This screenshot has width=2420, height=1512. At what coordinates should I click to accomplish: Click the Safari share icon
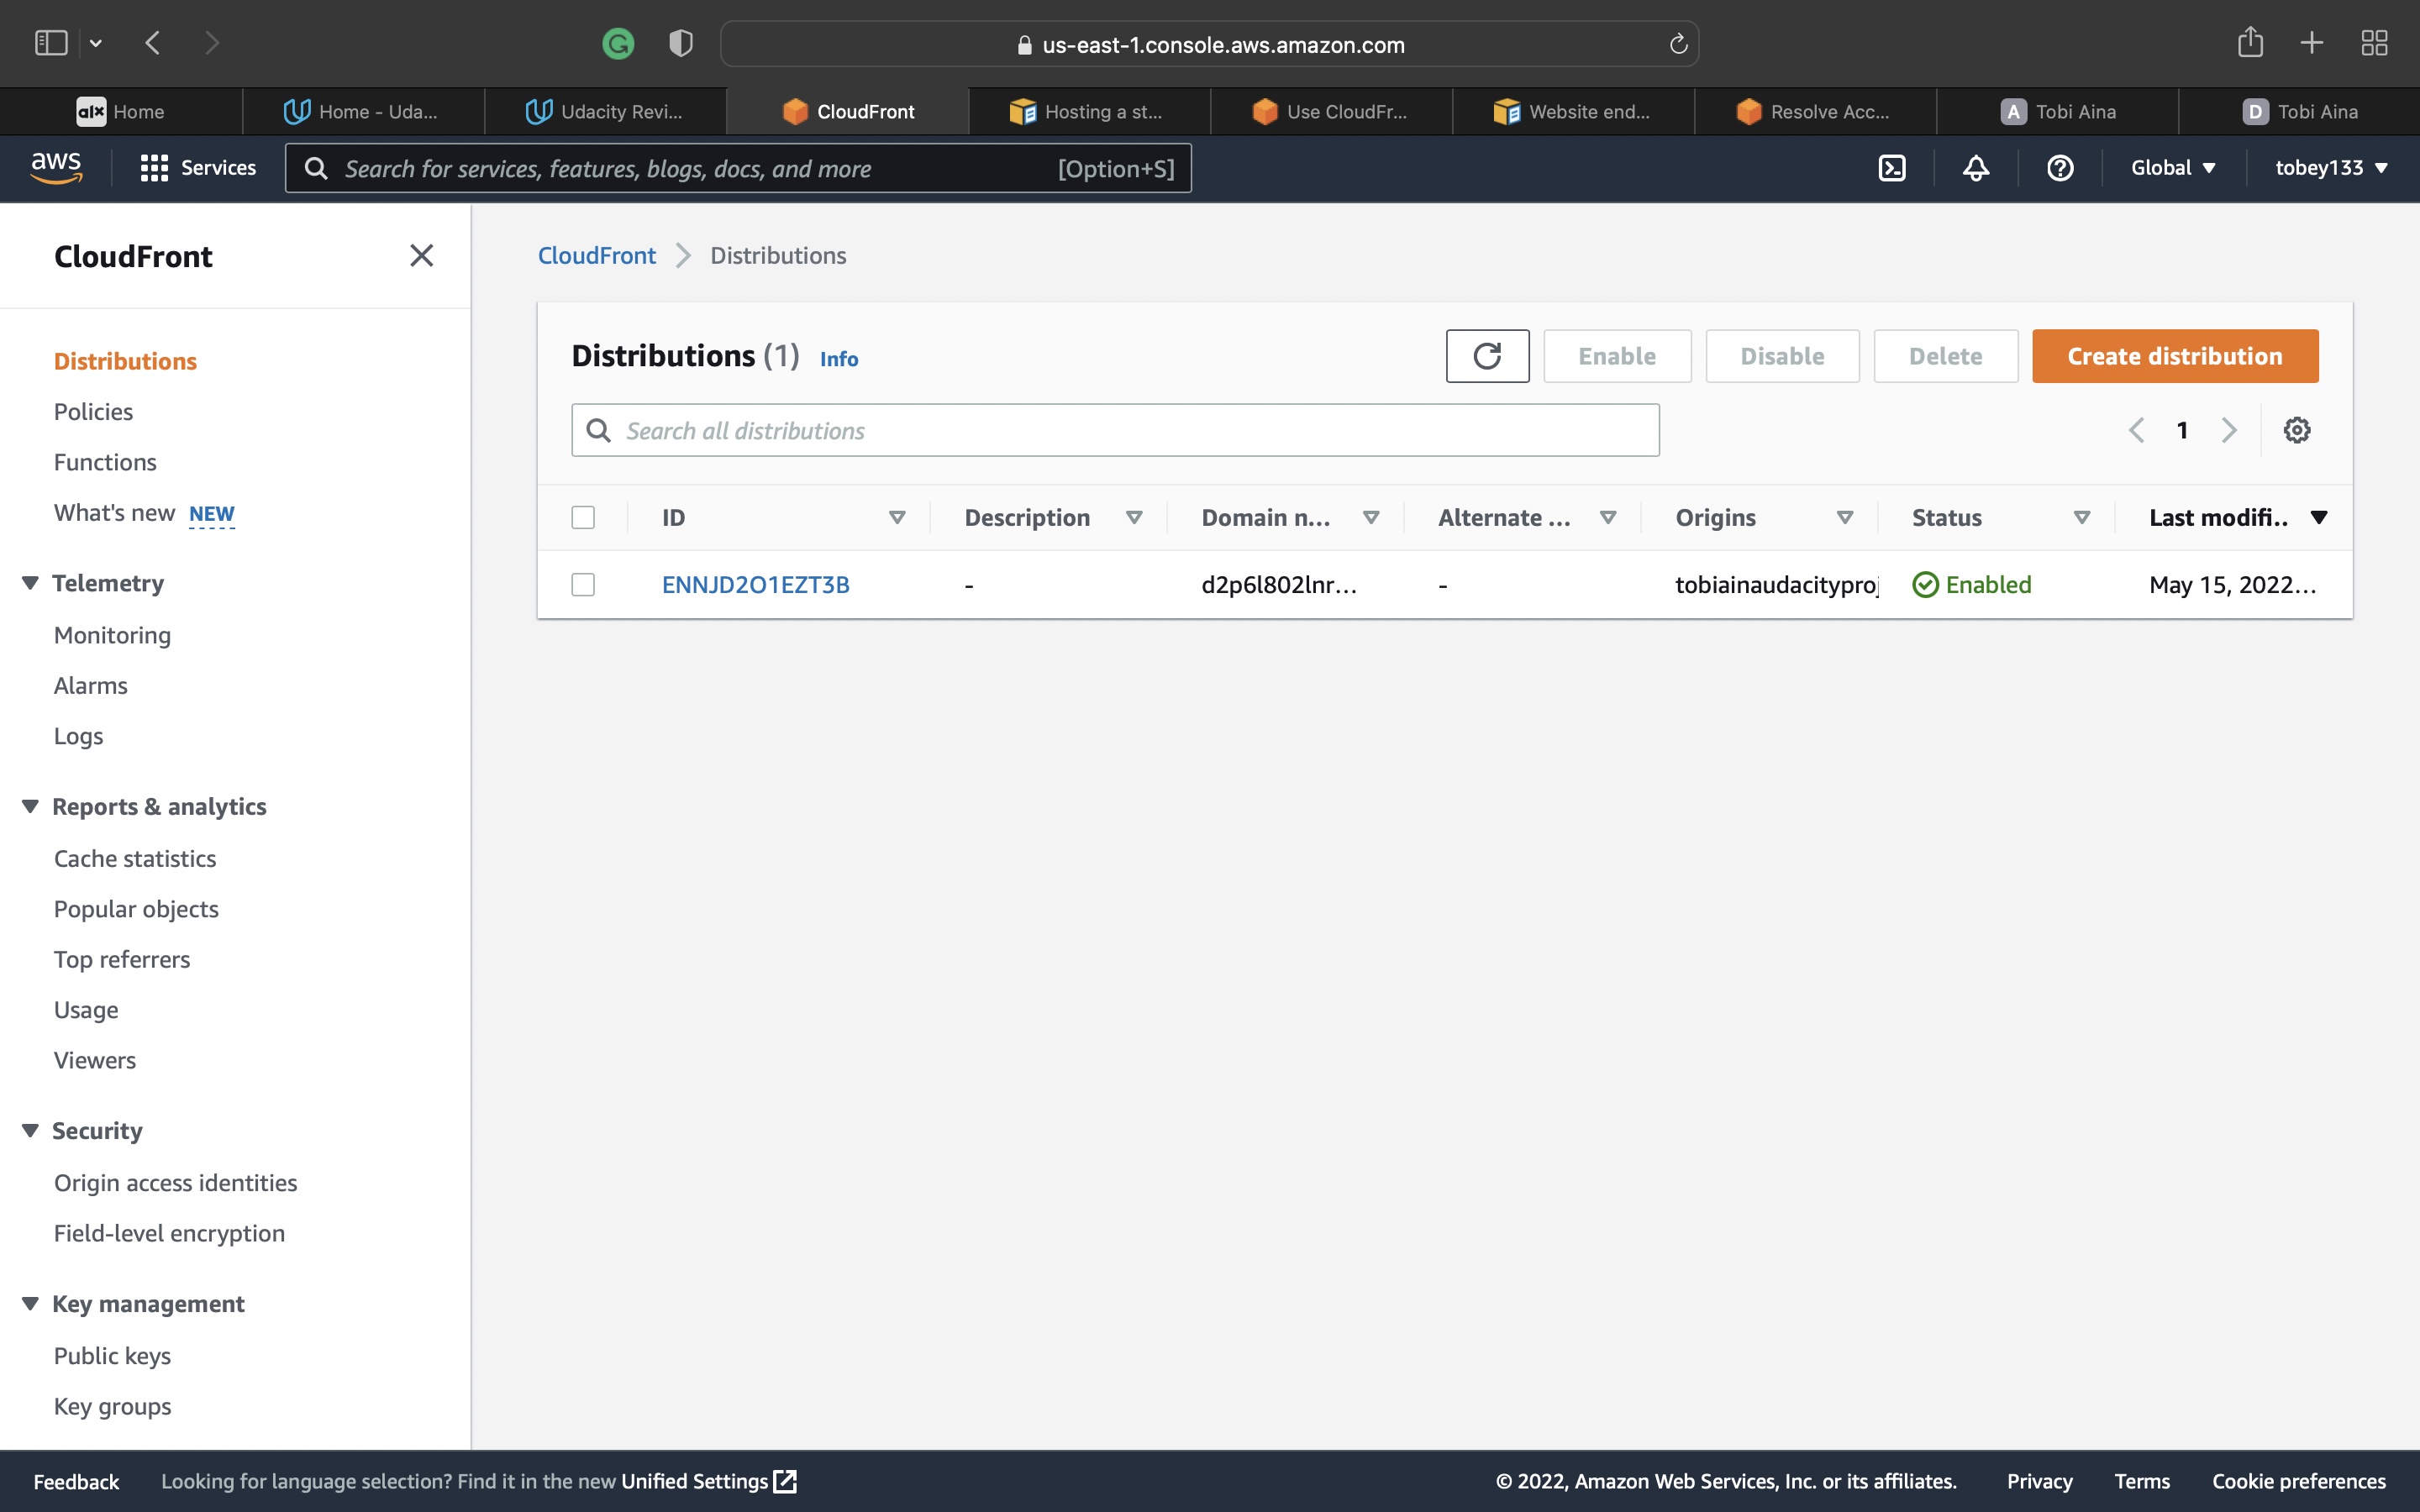[2251, 42]
